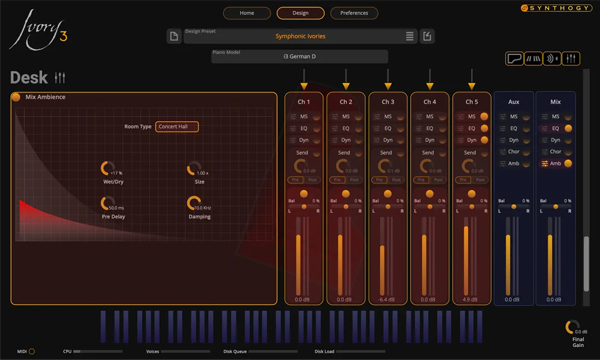This screenshot has height=360, width=600.
Task: Toggle Ch 2 Send on/off
Action: coord(359,153)
